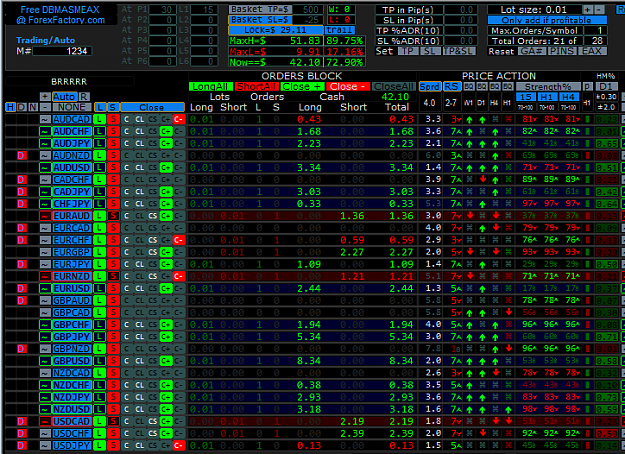Click the red D marker beside CADCHF
Image resolution: width=625 pixels, height=454 pixels.
coord(22,179)
